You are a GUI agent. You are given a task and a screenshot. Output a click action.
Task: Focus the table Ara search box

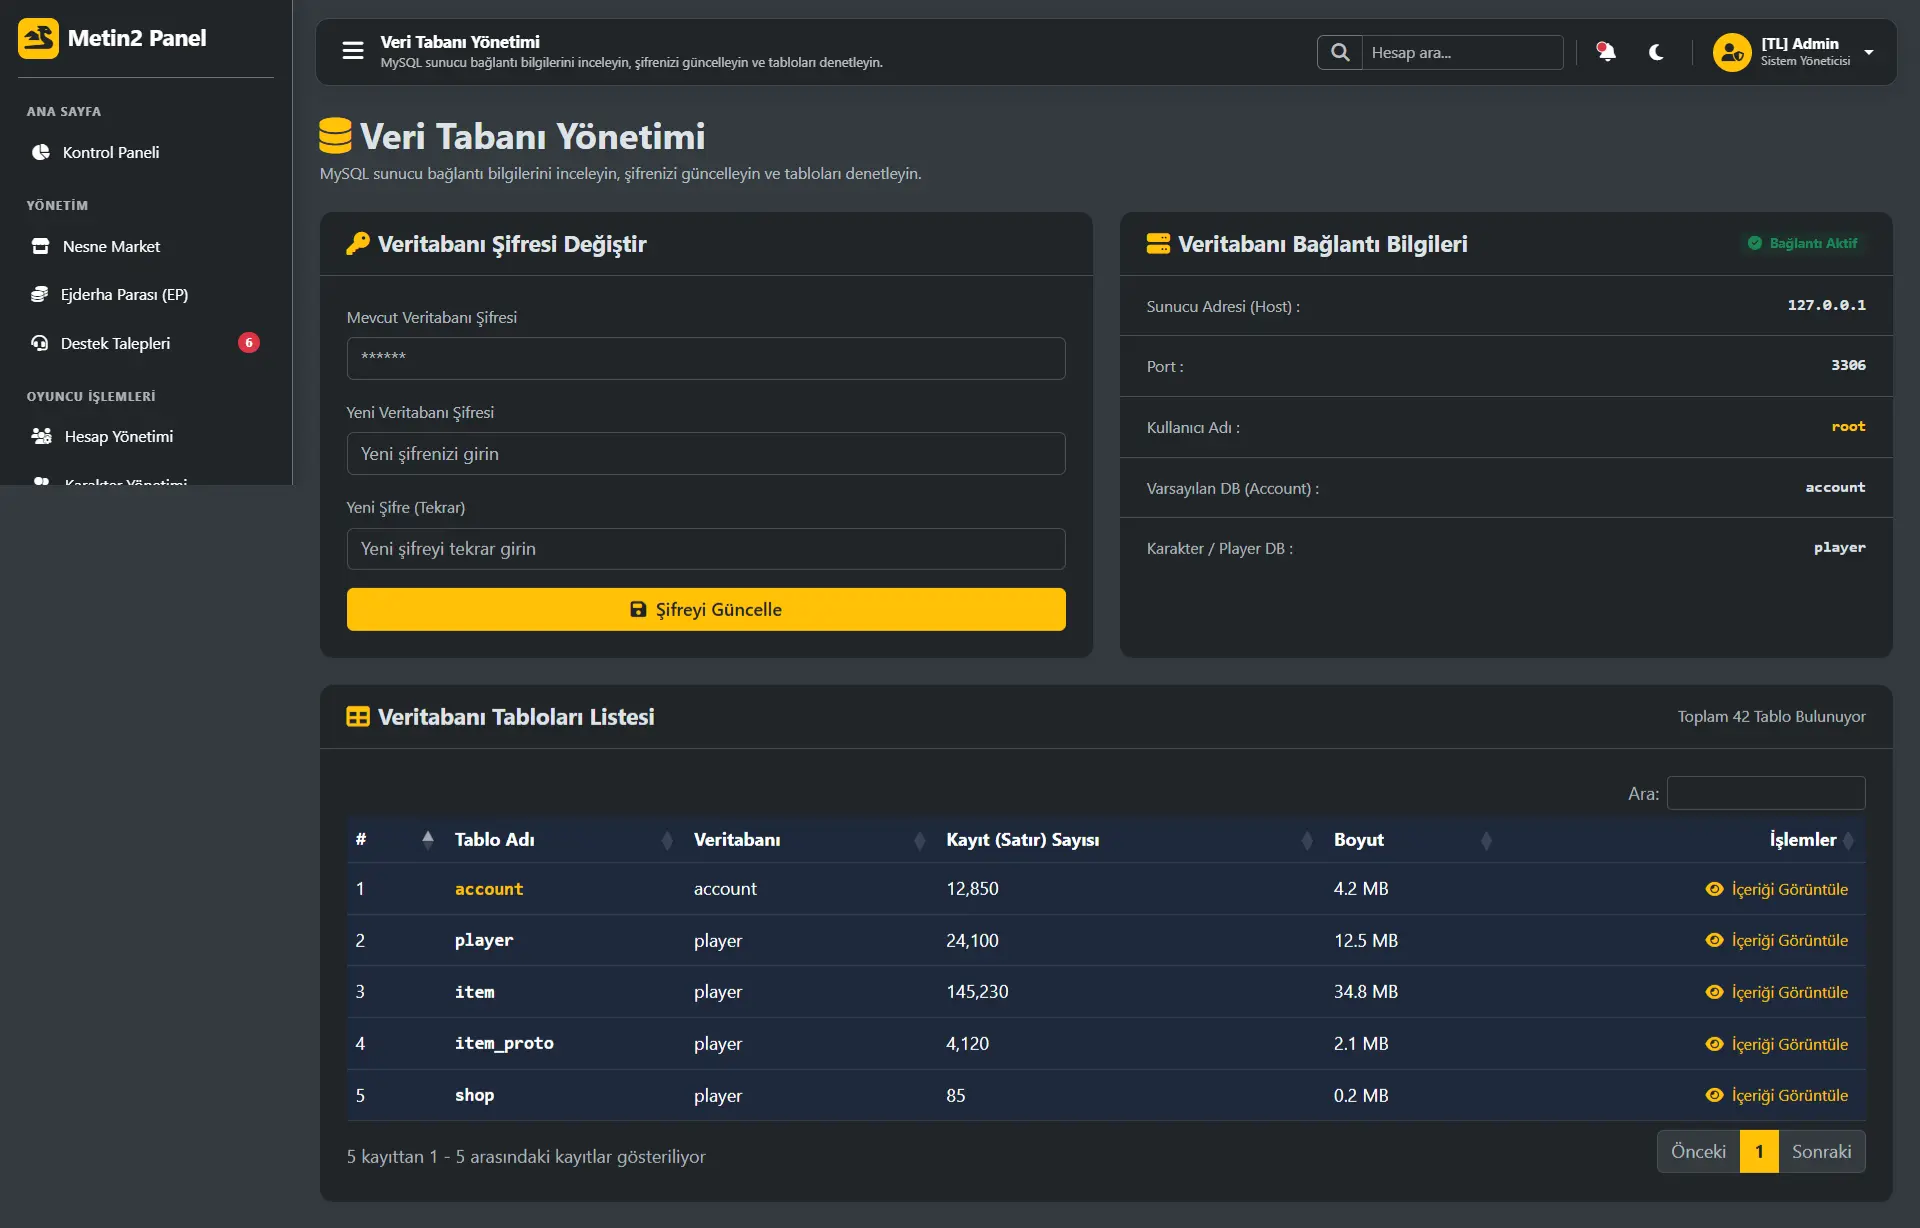point(1766,793)
